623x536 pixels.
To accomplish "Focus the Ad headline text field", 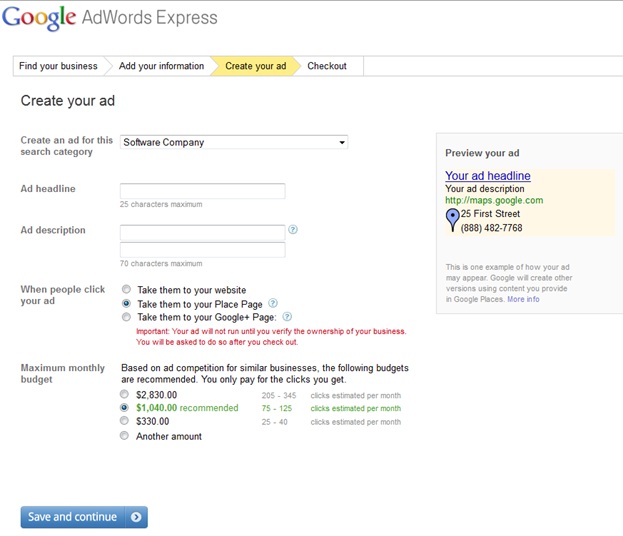I will 202,191.
